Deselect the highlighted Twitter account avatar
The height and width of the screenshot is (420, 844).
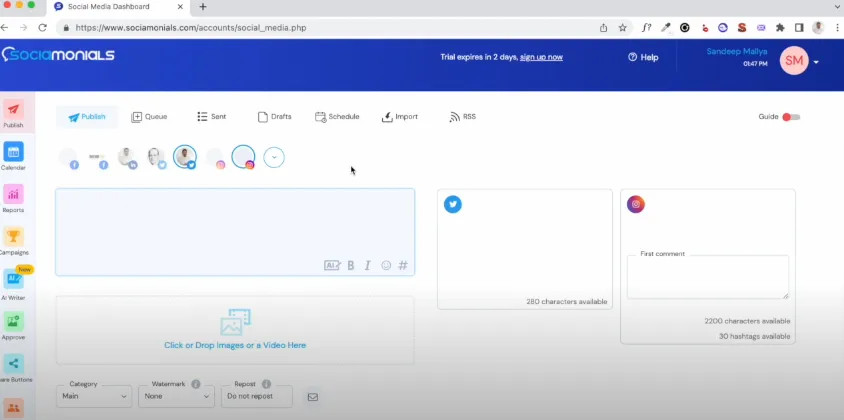185,157
